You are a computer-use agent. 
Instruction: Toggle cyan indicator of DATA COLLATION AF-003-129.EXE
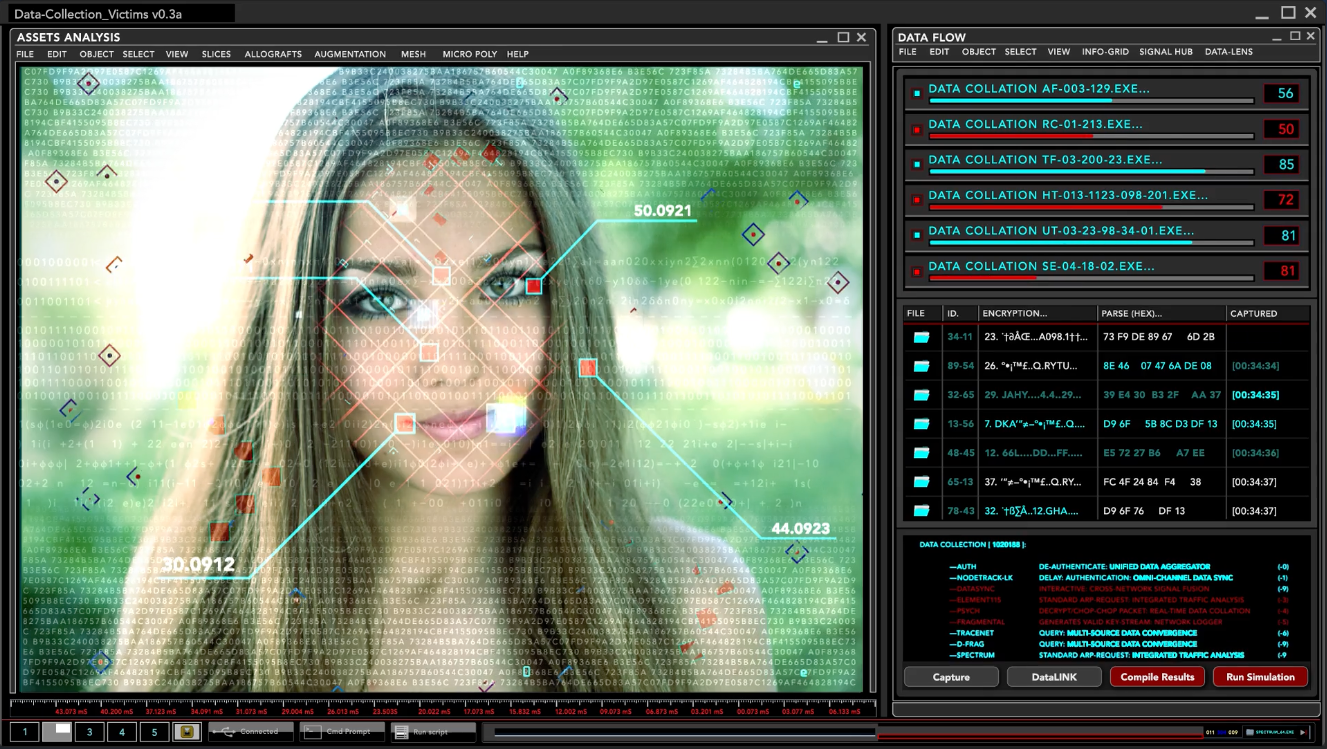pyautogui.click(x=916, y=94)
